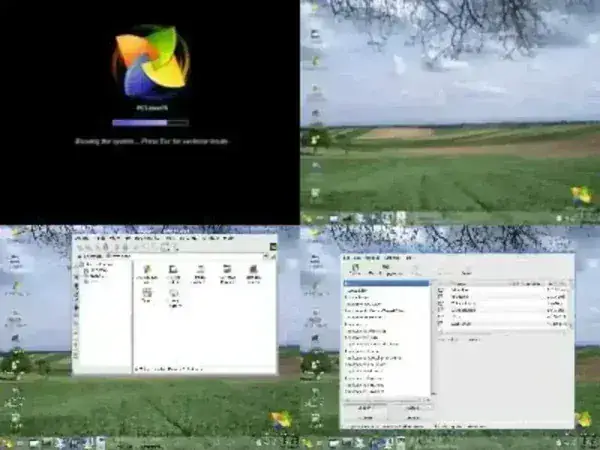Click the Search toolbar button in package manager
The height and width of the screenshot is (450, 600).
(466, 269)
